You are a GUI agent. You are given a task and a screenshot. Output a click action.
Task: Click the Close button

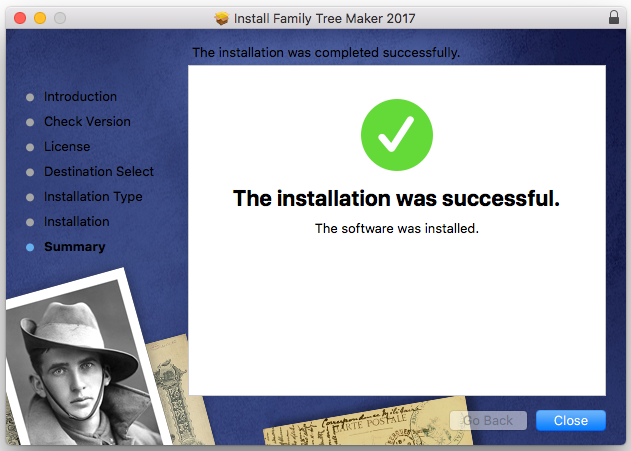pos(571,420)
